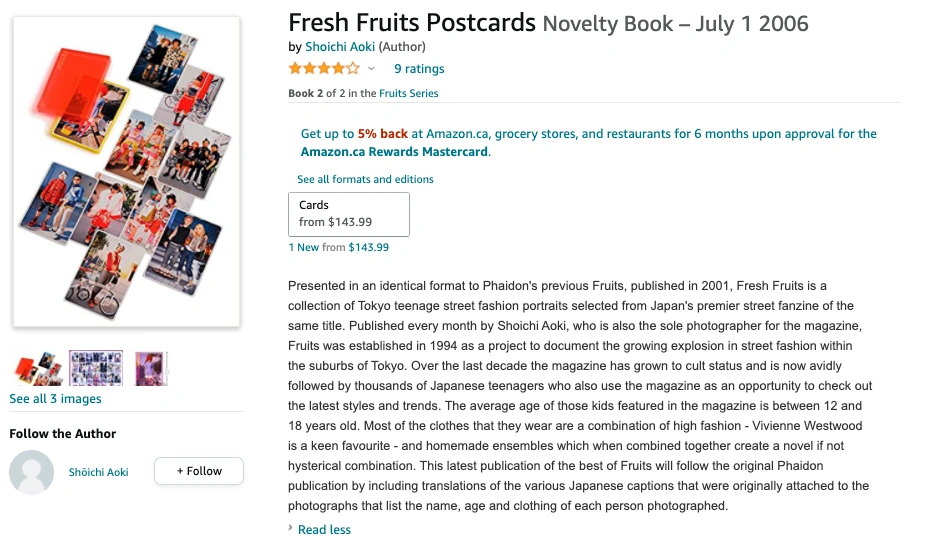Open See all 3 images
Viewport: 925px width, 544px height.
(55, 399)
